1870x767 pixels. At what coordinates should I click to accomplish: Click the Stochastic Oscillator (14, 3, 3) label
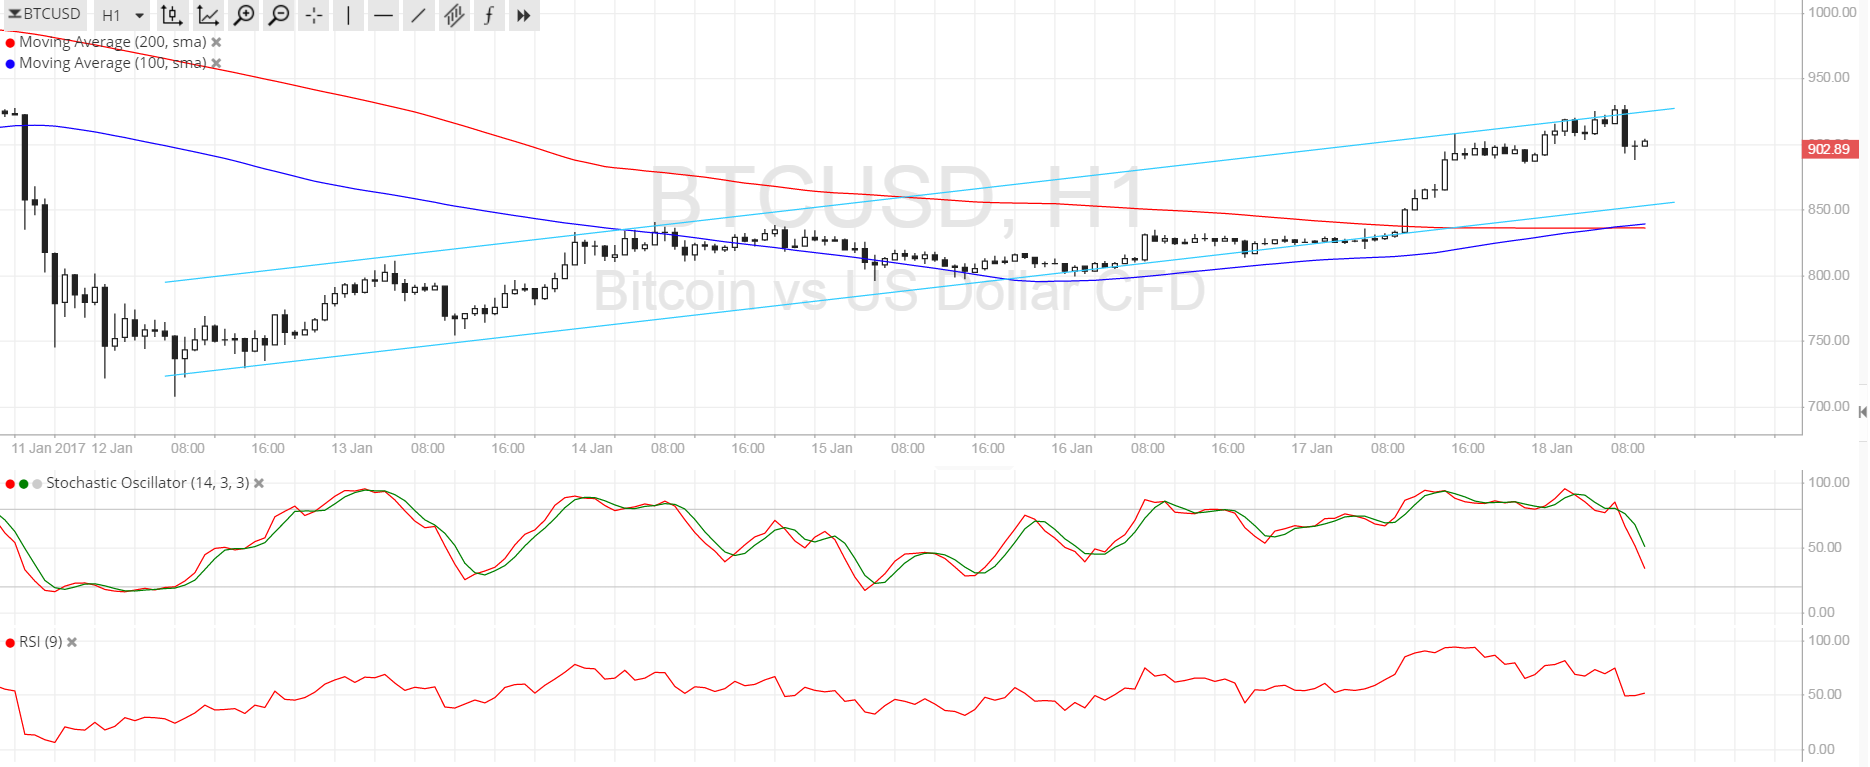(147, 483)
